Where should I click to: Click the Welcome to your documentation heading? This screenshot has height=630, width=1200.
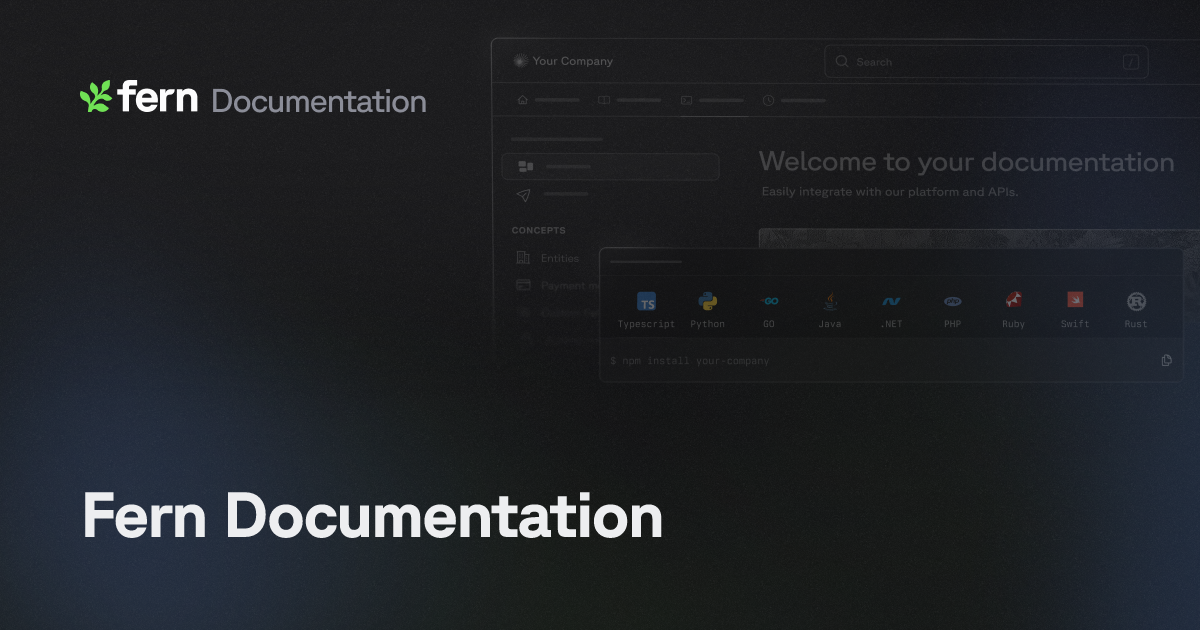(x=966, y=162)
